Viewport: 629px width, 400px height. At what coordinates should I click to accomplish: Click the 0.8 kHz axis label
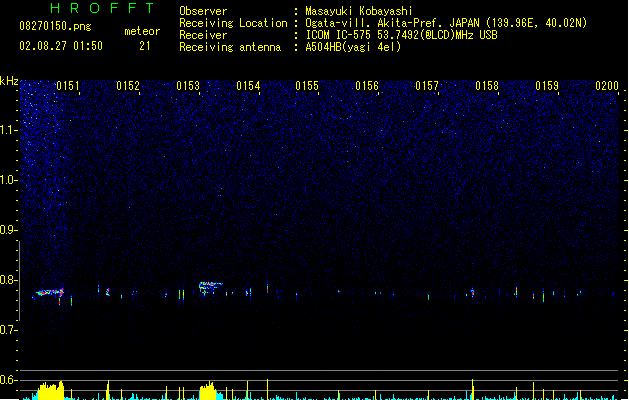click(8, 280)
